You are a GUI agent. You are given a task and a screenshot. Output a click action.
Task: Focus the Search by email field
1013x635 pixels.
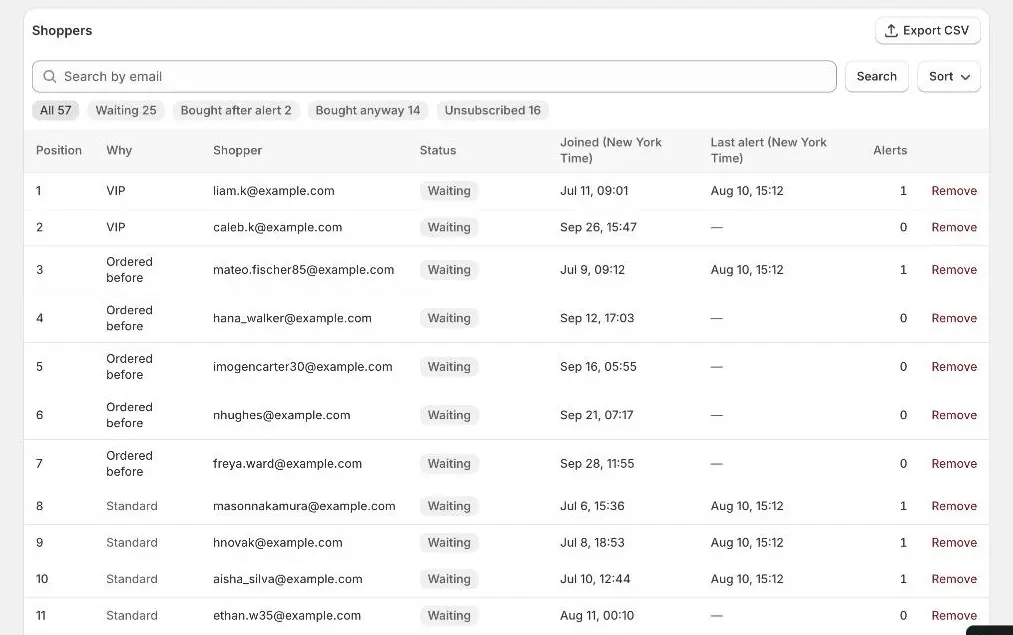(434, 76)
